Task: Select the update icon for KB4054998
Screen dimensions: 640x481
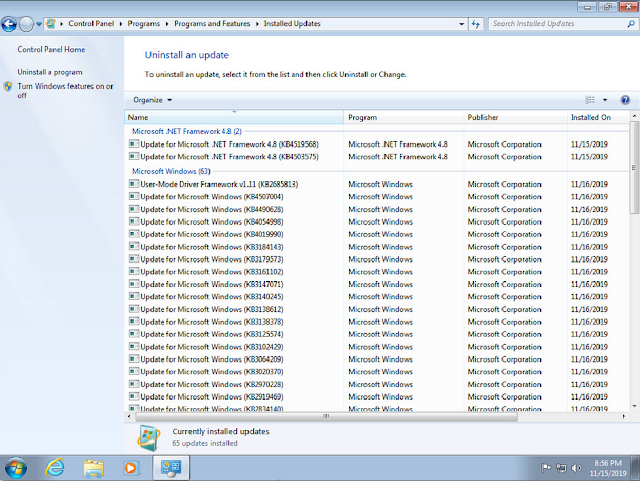Action: (x=134, y=222)
